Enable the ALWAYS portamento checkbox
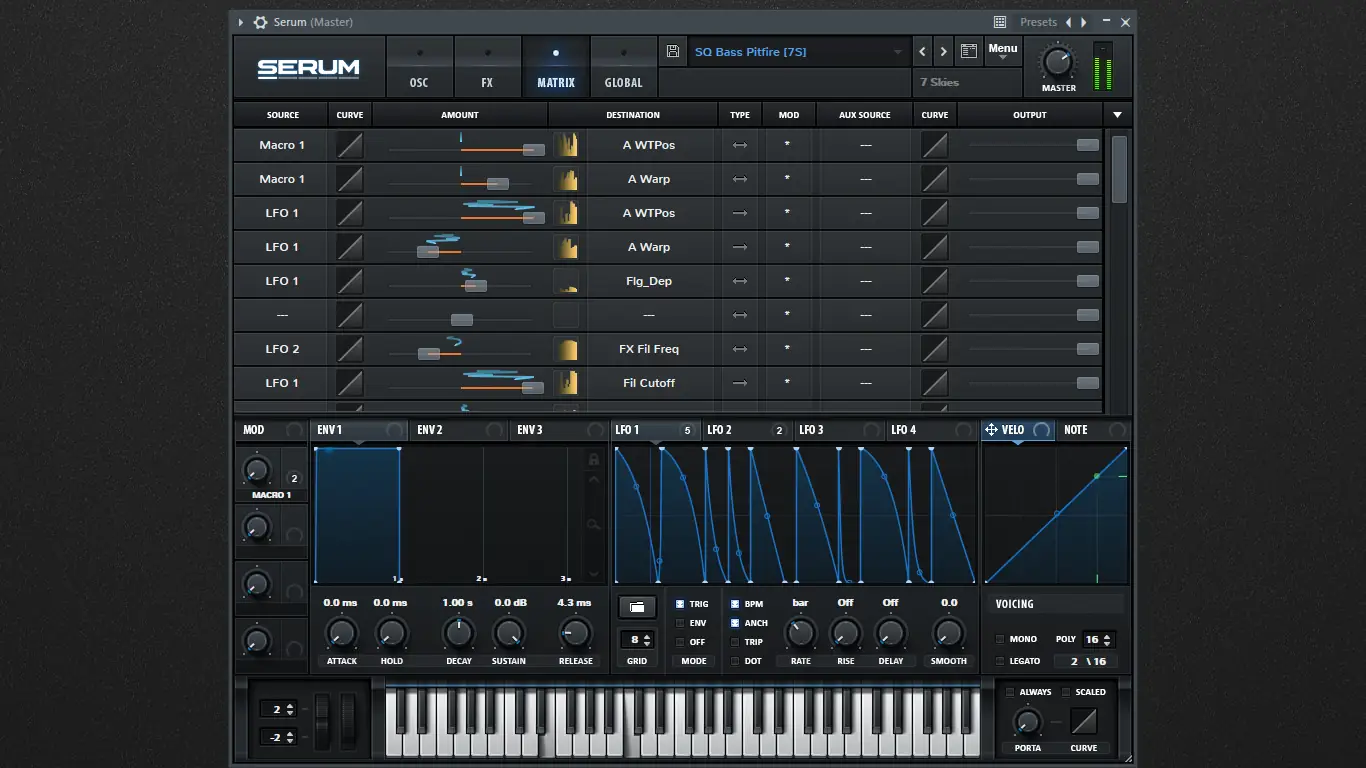 pos(1010,692)
